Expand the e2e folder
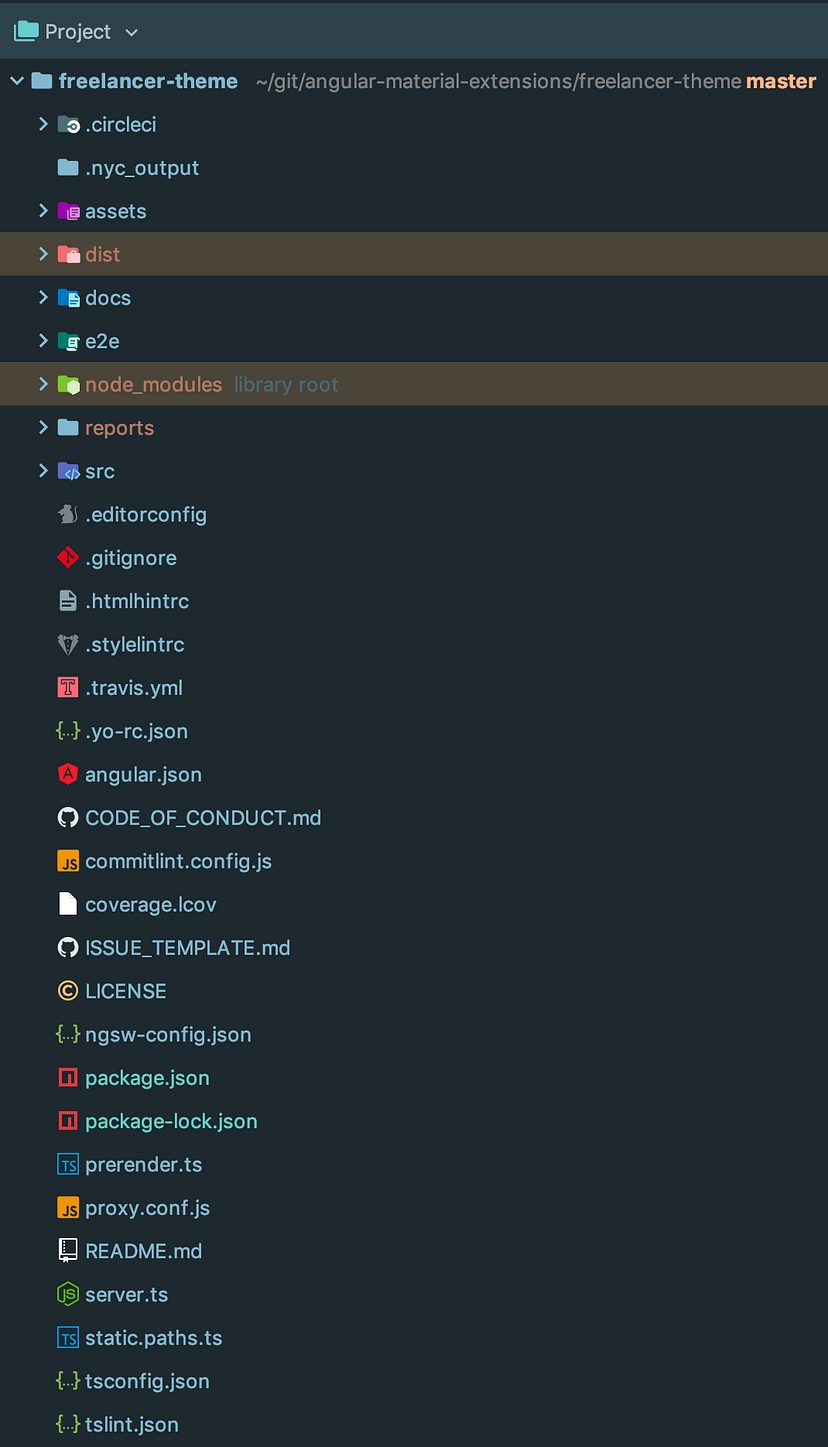Image resolution: width=828 pixels, height=1447 pixels. tap(42, 340)
